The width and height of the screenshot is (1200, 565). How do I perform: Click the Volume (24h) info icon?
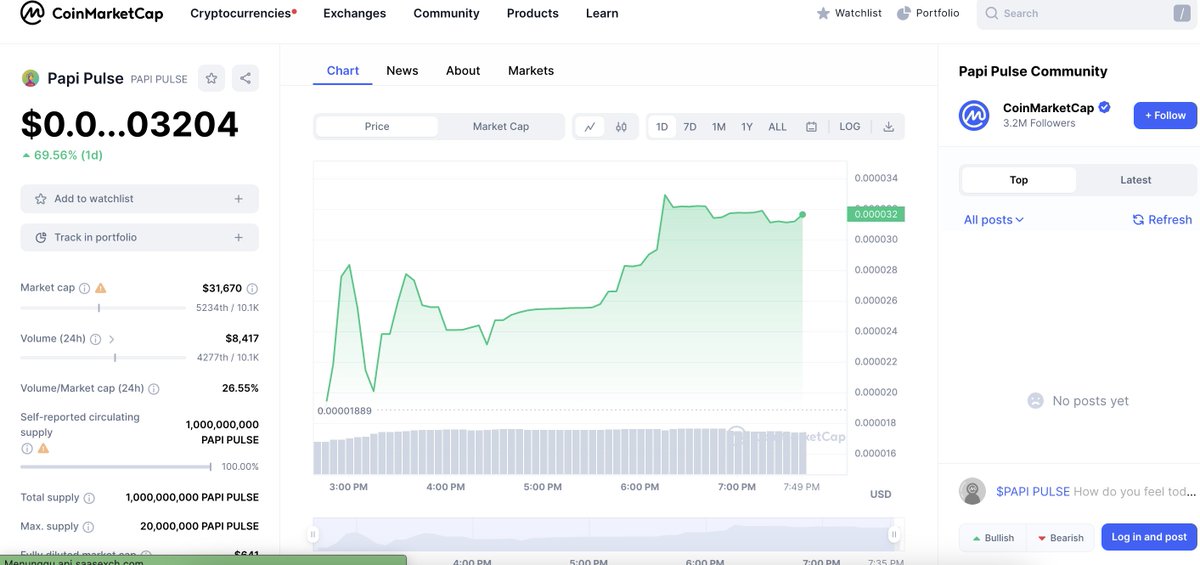[x=95, y=339]
